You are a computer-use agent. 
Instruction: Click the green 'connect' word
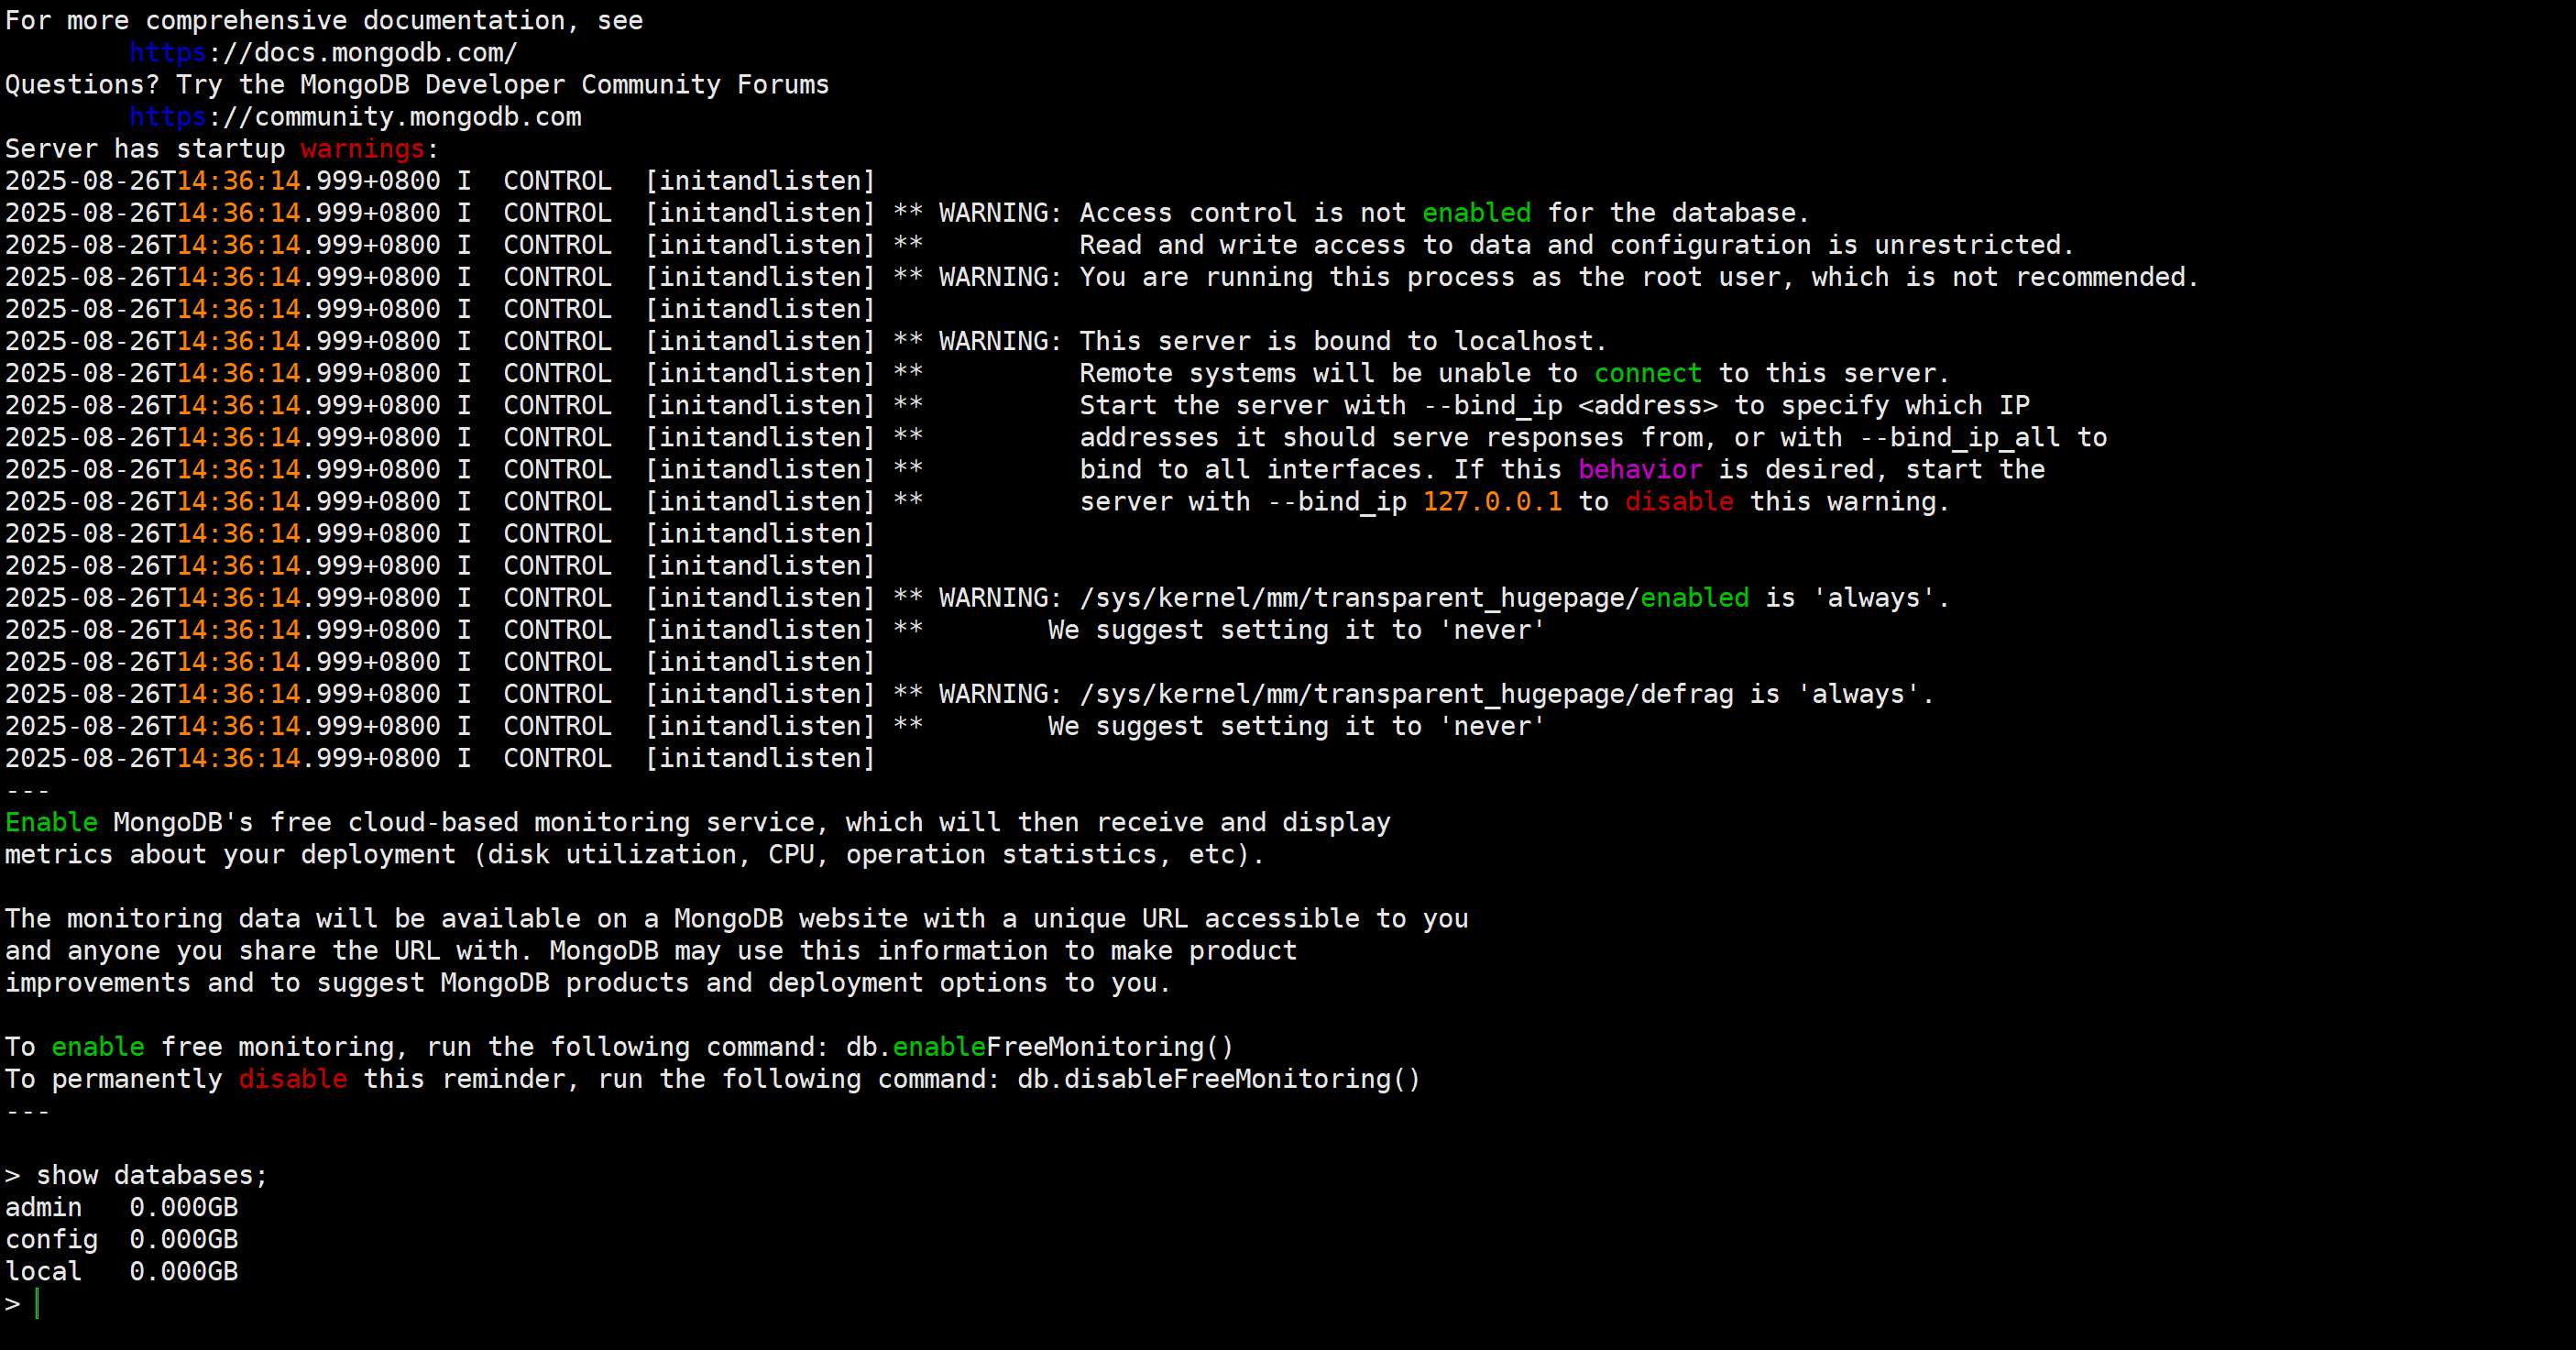coord(1647,373)
